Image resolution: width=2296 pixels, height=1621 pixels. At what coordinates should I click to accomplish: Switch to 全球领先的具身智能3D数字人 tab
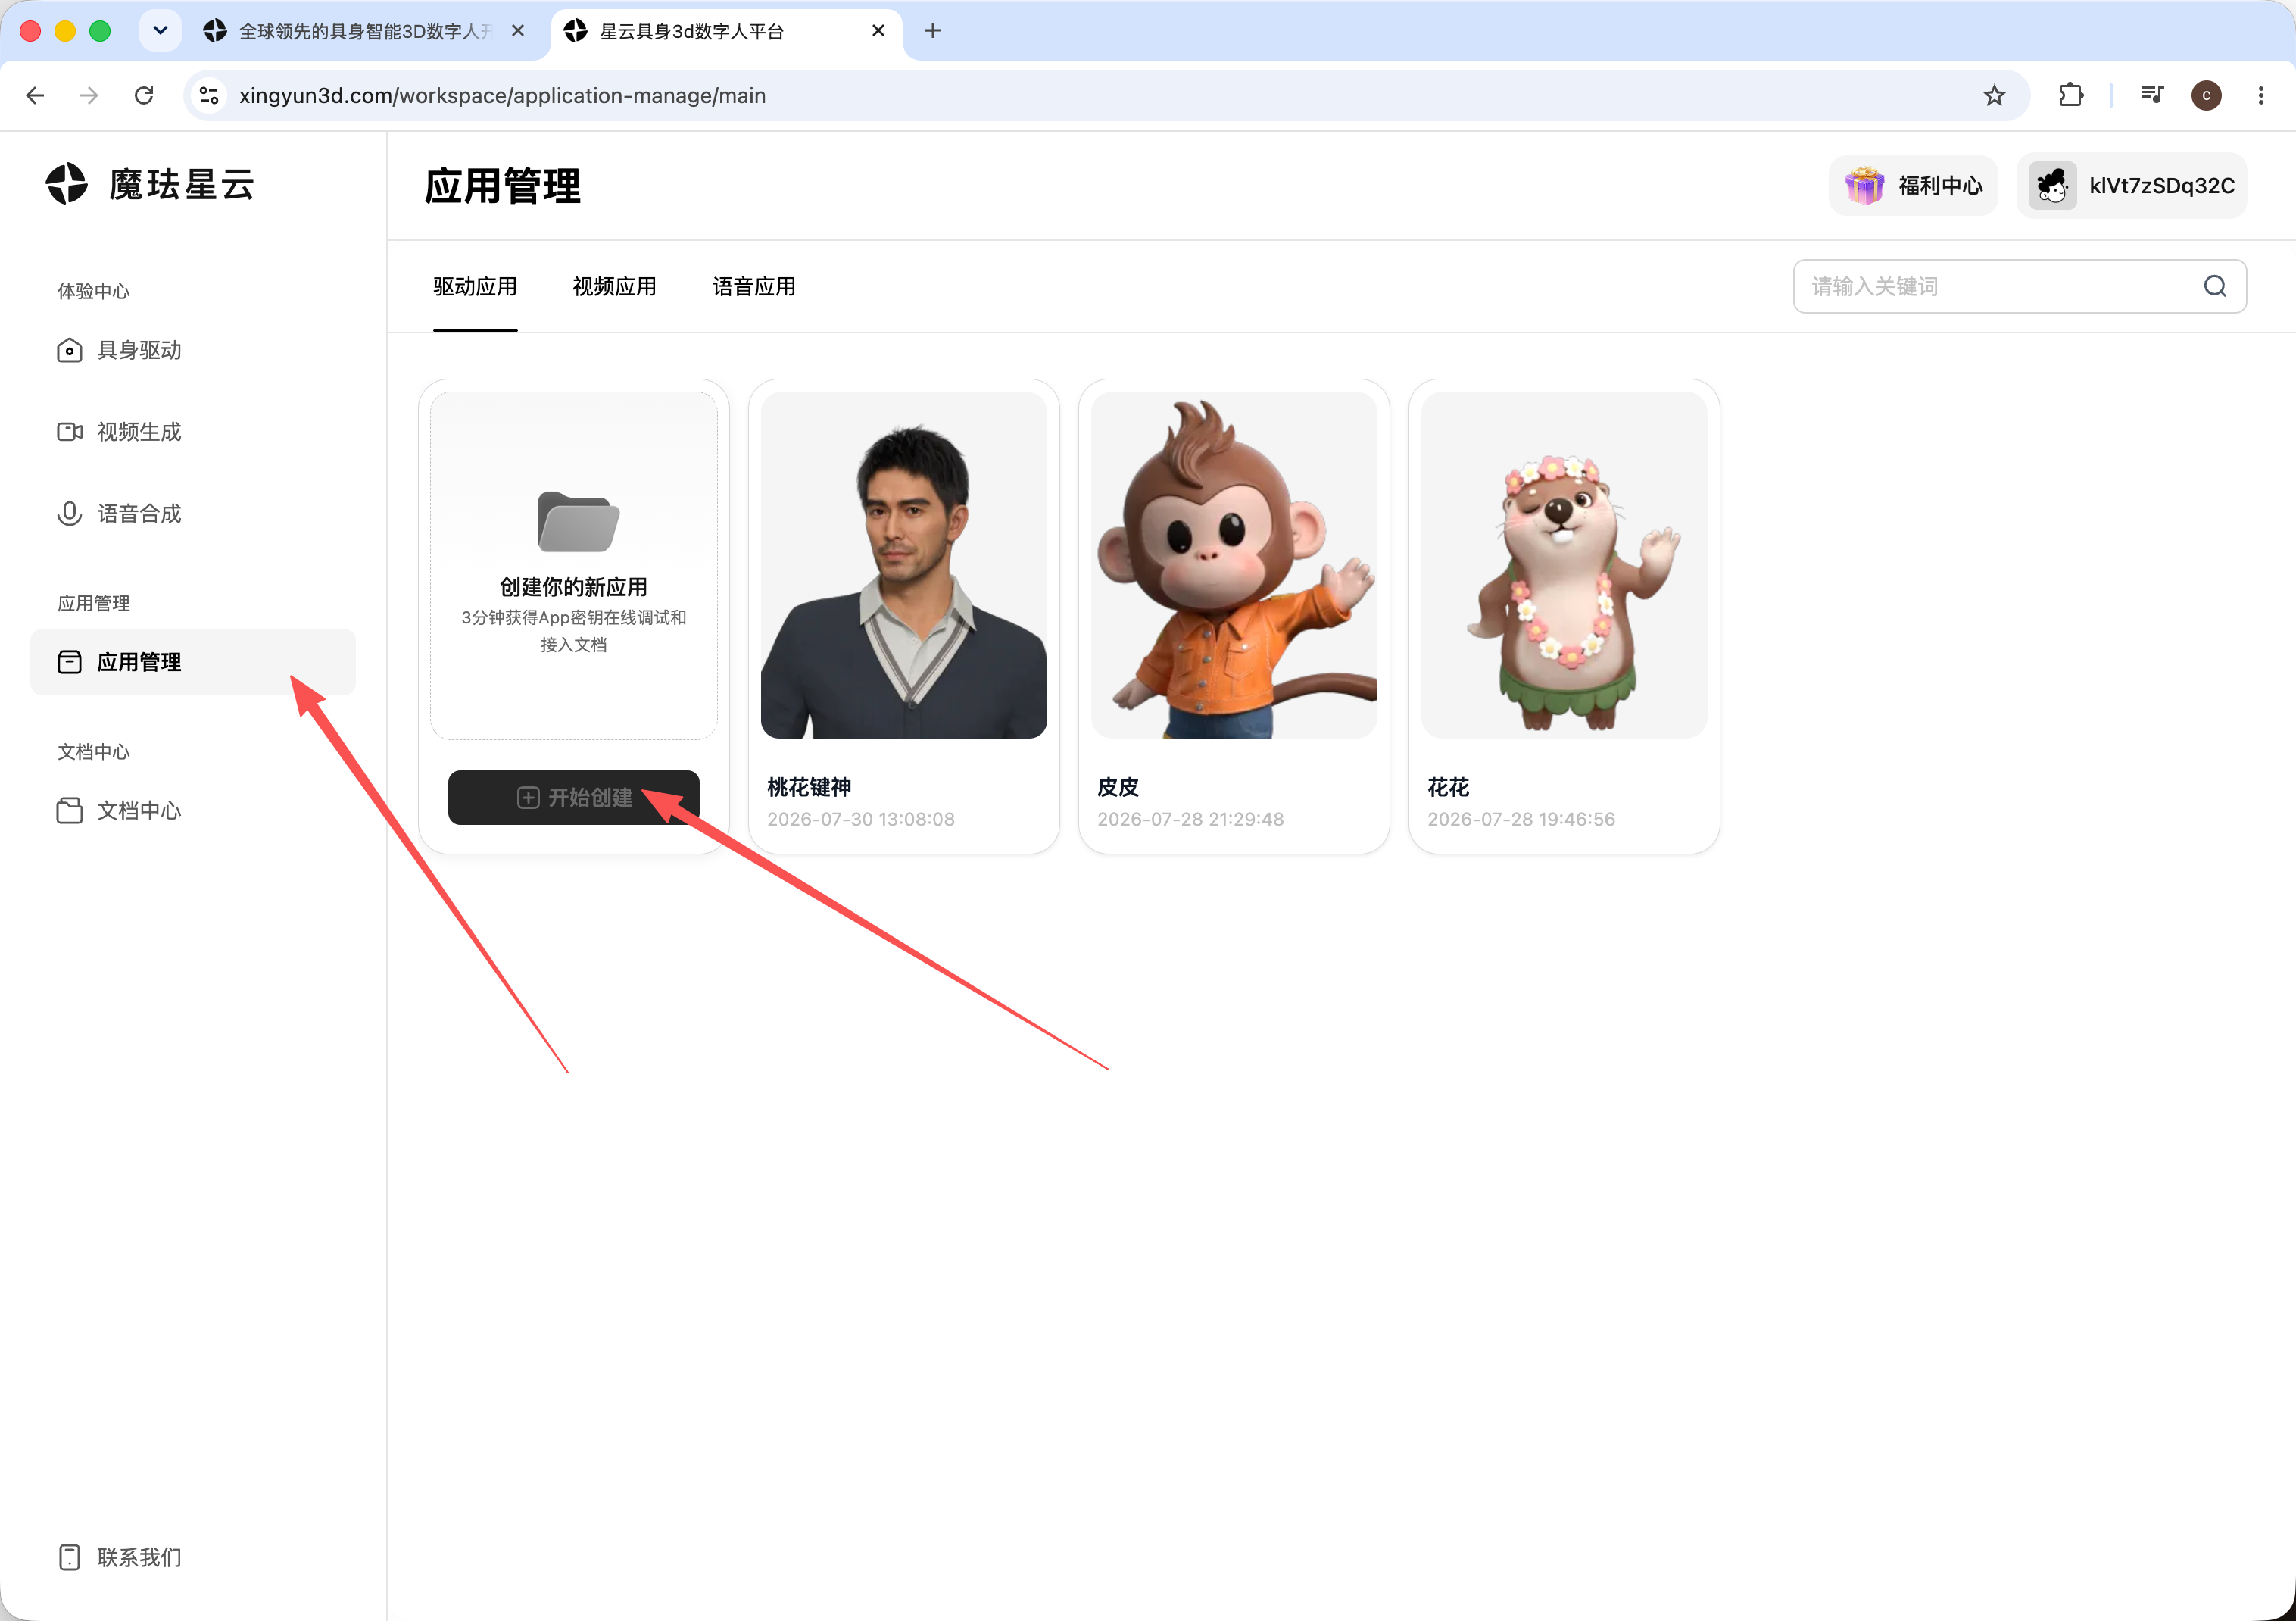365,31
